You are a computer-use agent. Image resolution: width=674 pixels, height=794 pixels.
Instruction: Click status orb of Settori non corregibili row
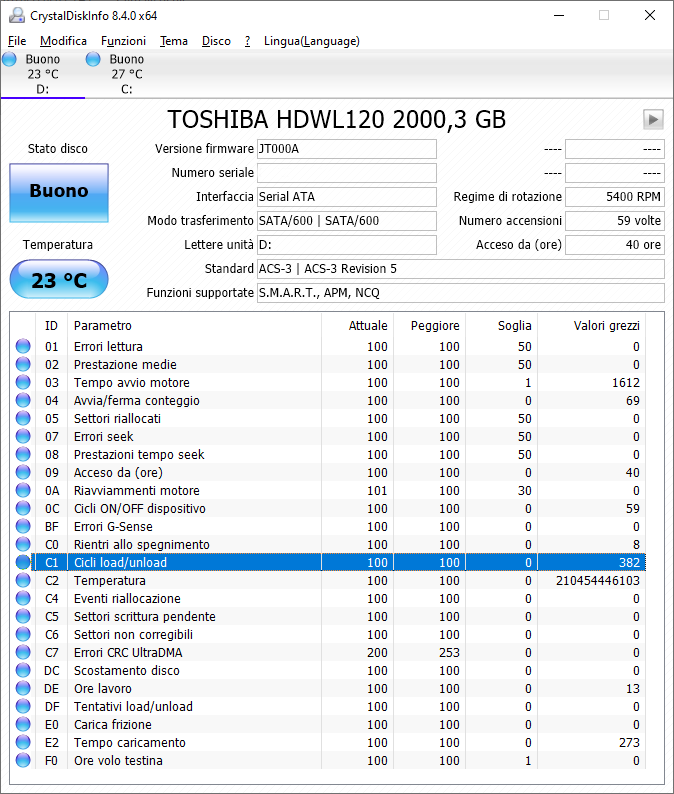coord(23,634)
